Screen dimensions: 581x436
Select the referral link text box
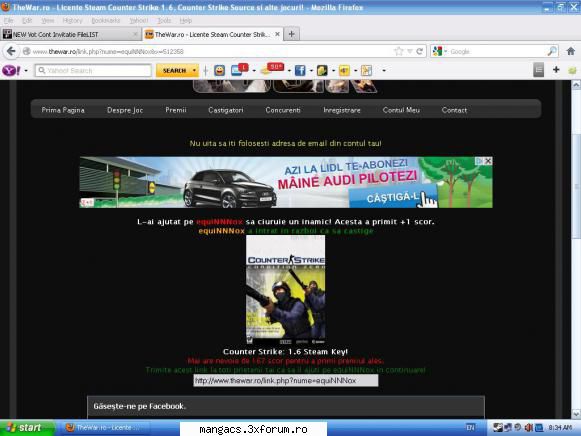[x=286, y=380]
